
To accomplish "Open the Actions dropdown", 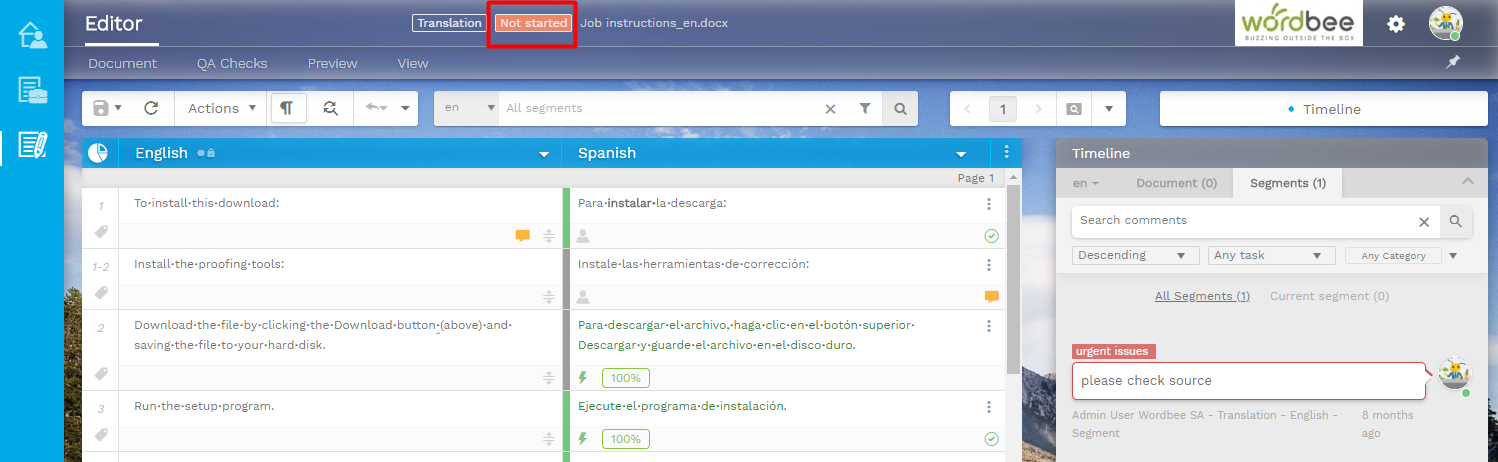I will point(222,108).
